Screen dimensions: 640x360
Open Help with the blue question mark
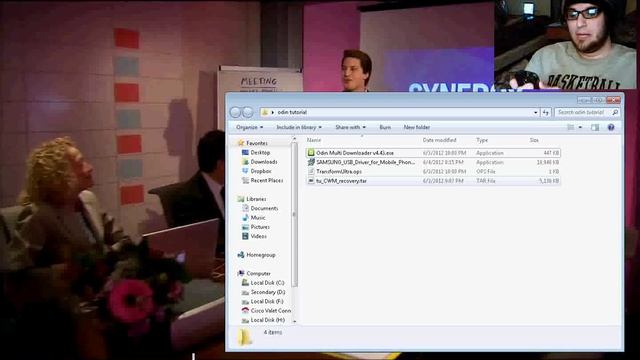(611, 127)
